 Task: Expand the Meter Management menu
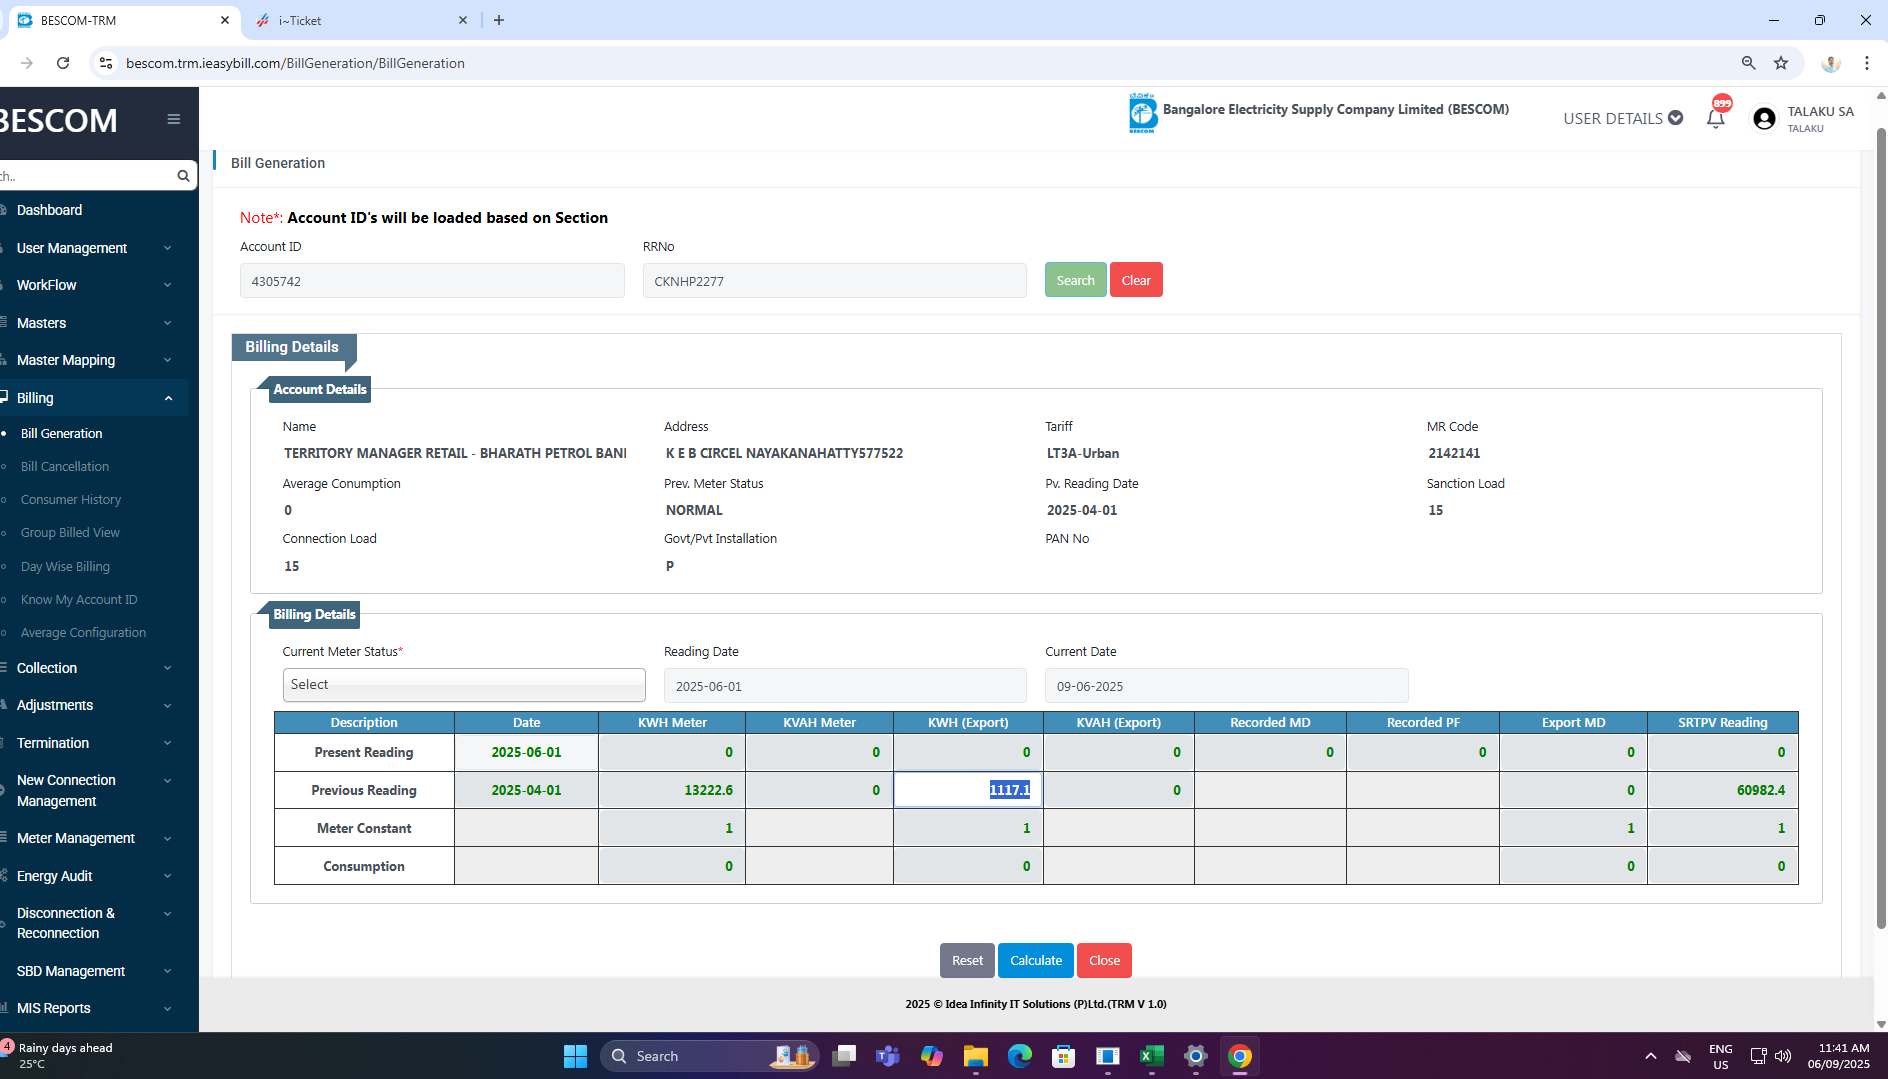[94, 838]
